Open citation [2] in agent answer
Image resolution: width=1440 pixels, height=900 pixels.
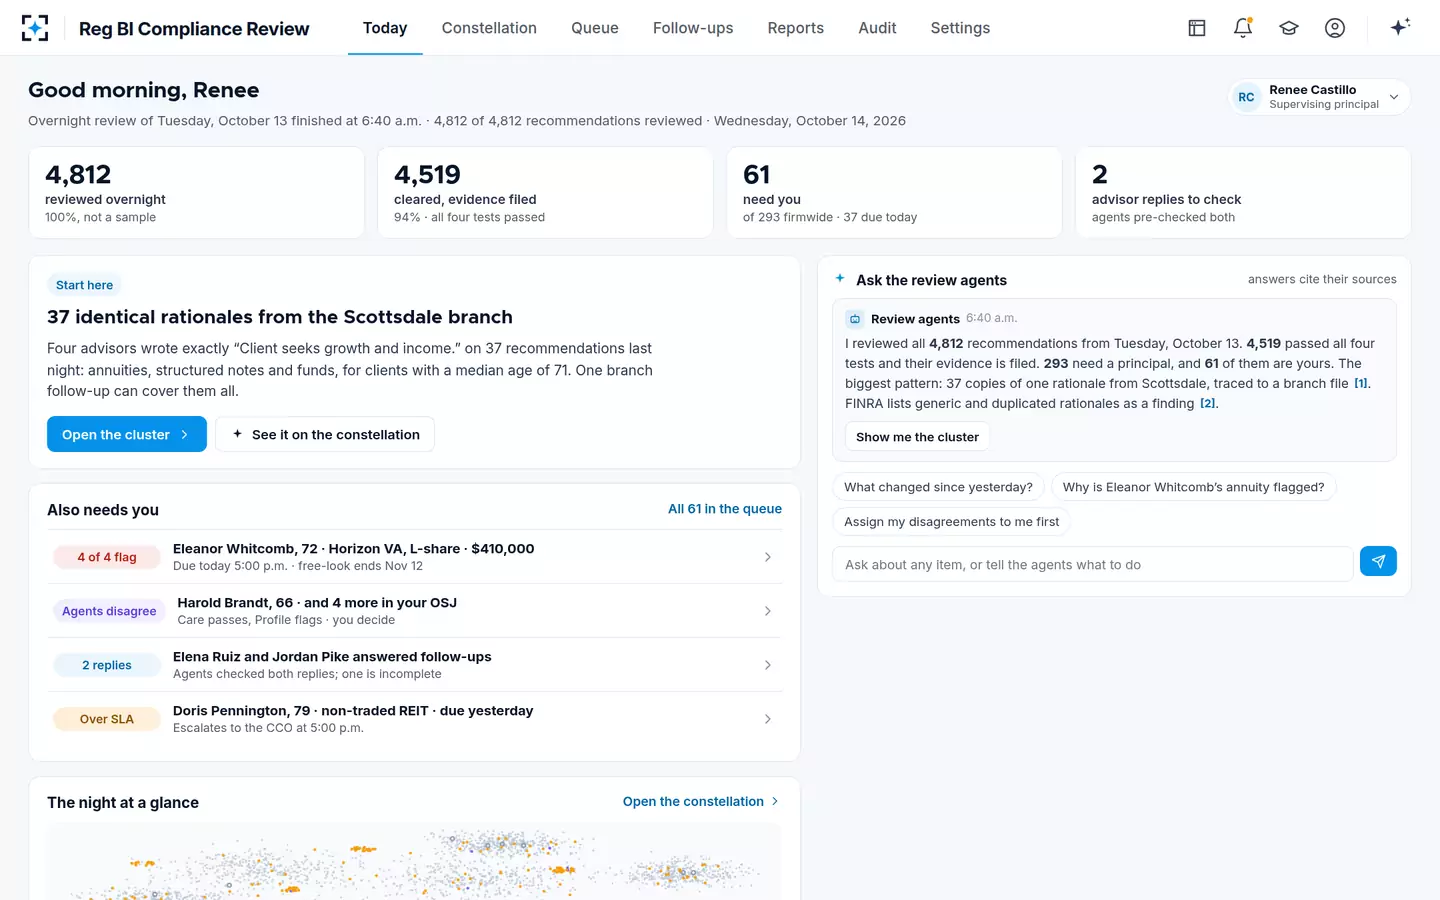pyautogui.click(x=1208, y=403)
